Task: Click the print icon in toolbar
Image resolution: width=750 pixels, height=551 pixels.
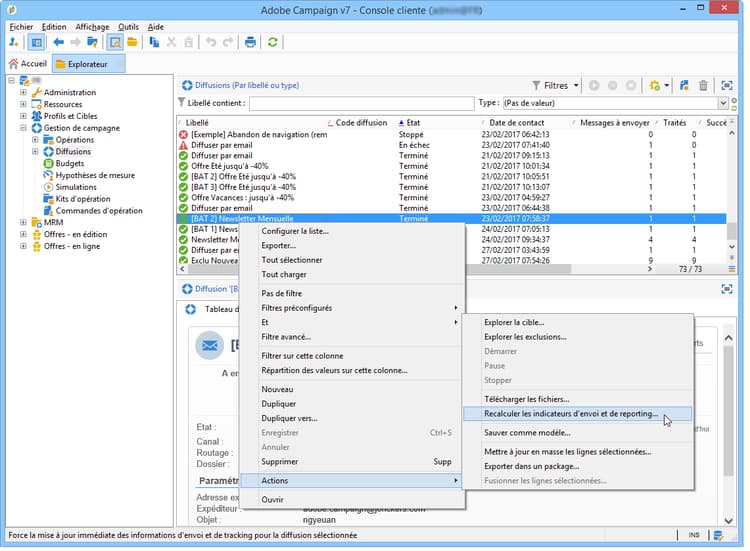Action: (x=250, y=42)
